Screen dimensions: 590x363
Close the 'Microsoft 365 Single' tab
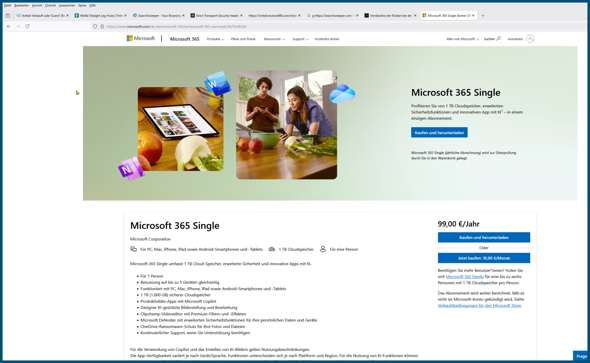tap(473, 15)
